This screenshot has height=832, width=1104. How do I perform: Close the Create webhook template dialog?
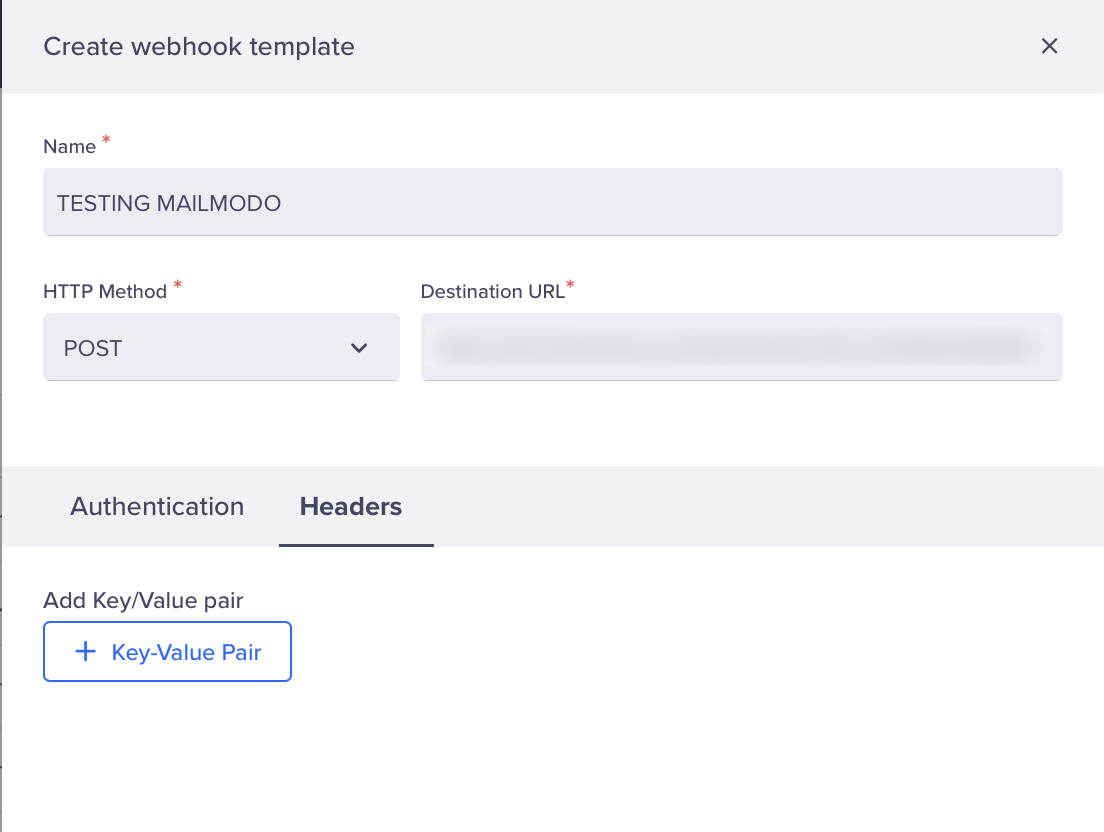coord(1049,46)
